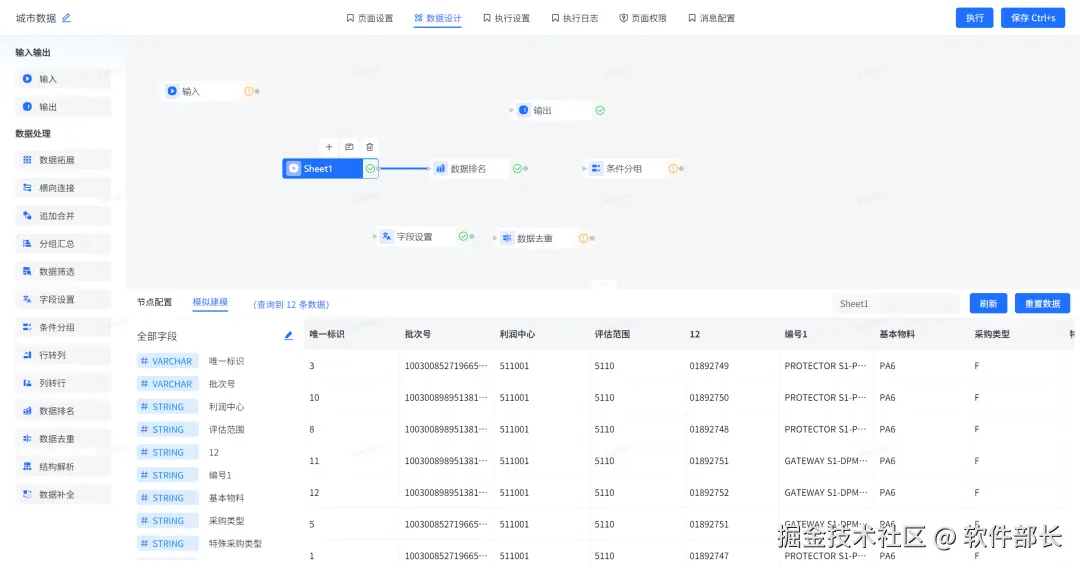Select the 输入 node on canvas
Screen dimensions: 1080x568
(211, 91)
